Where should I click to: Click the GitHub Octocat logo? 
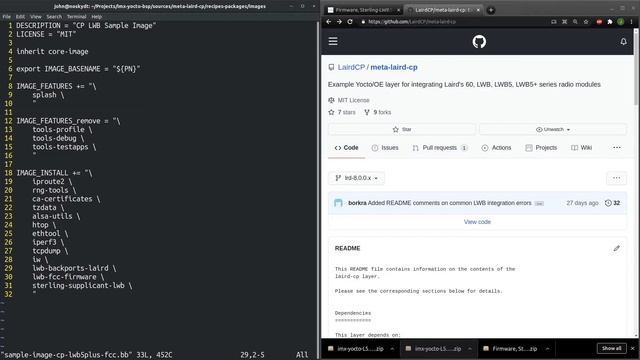click(x=479, y=42)
